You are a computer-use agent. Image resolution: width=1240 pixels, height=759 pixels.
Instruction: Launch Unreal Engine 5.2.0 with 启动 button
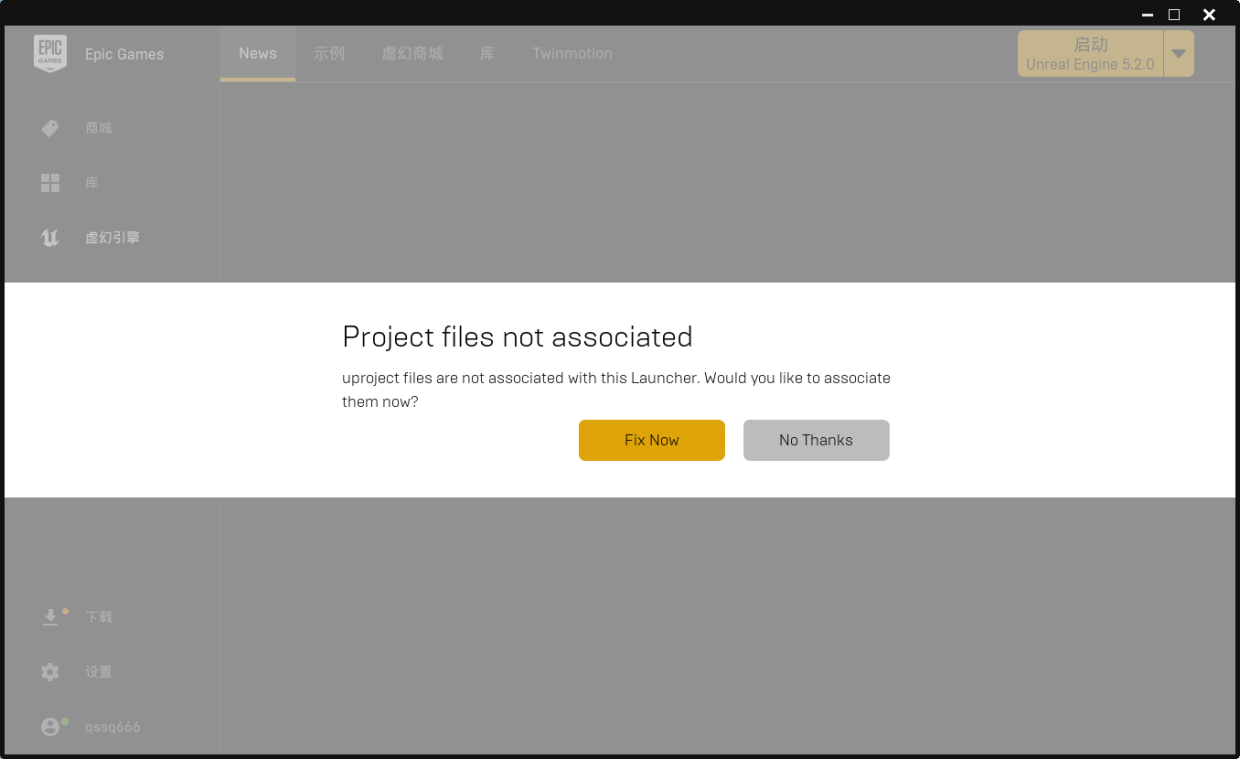pos(1090,54)
